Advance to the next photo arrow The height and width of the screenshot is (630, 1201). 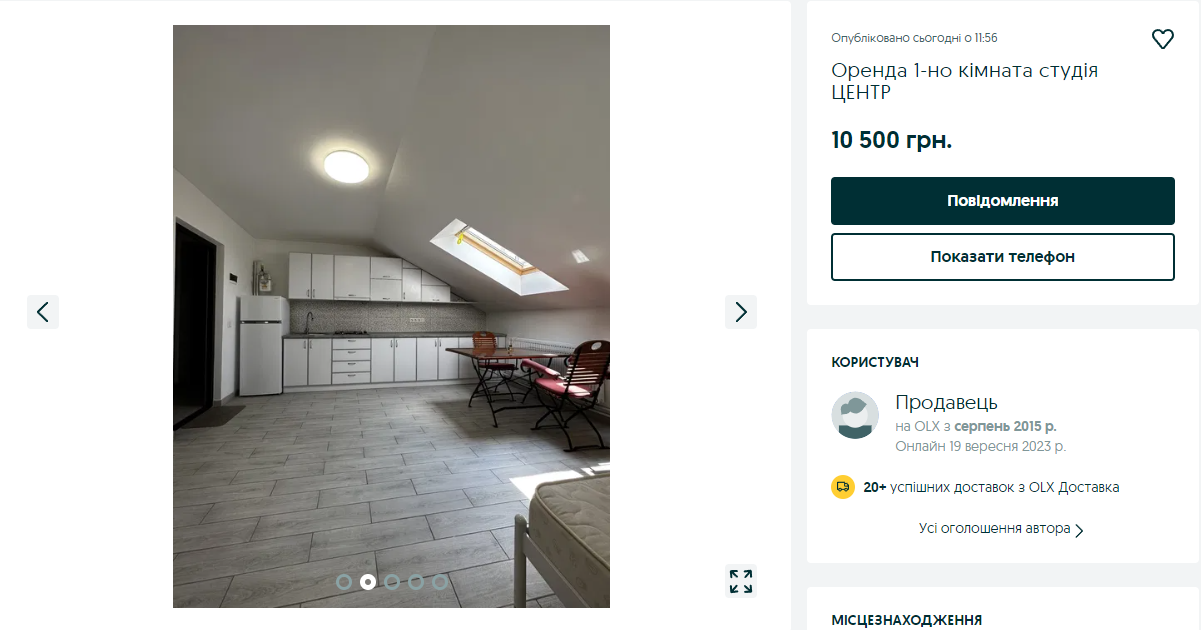pos(741,312)
